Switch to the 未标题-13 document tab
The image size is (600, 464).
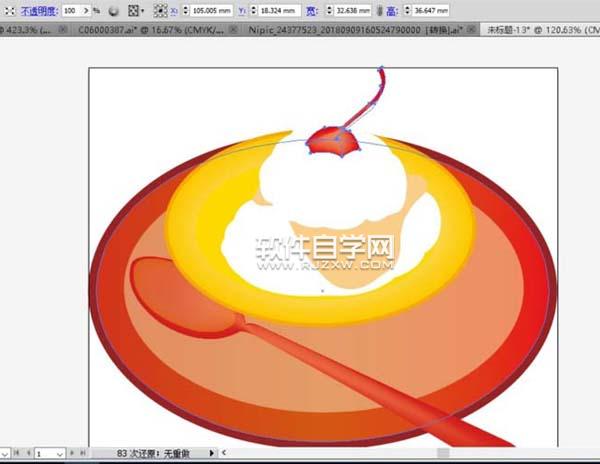point(541,30)
